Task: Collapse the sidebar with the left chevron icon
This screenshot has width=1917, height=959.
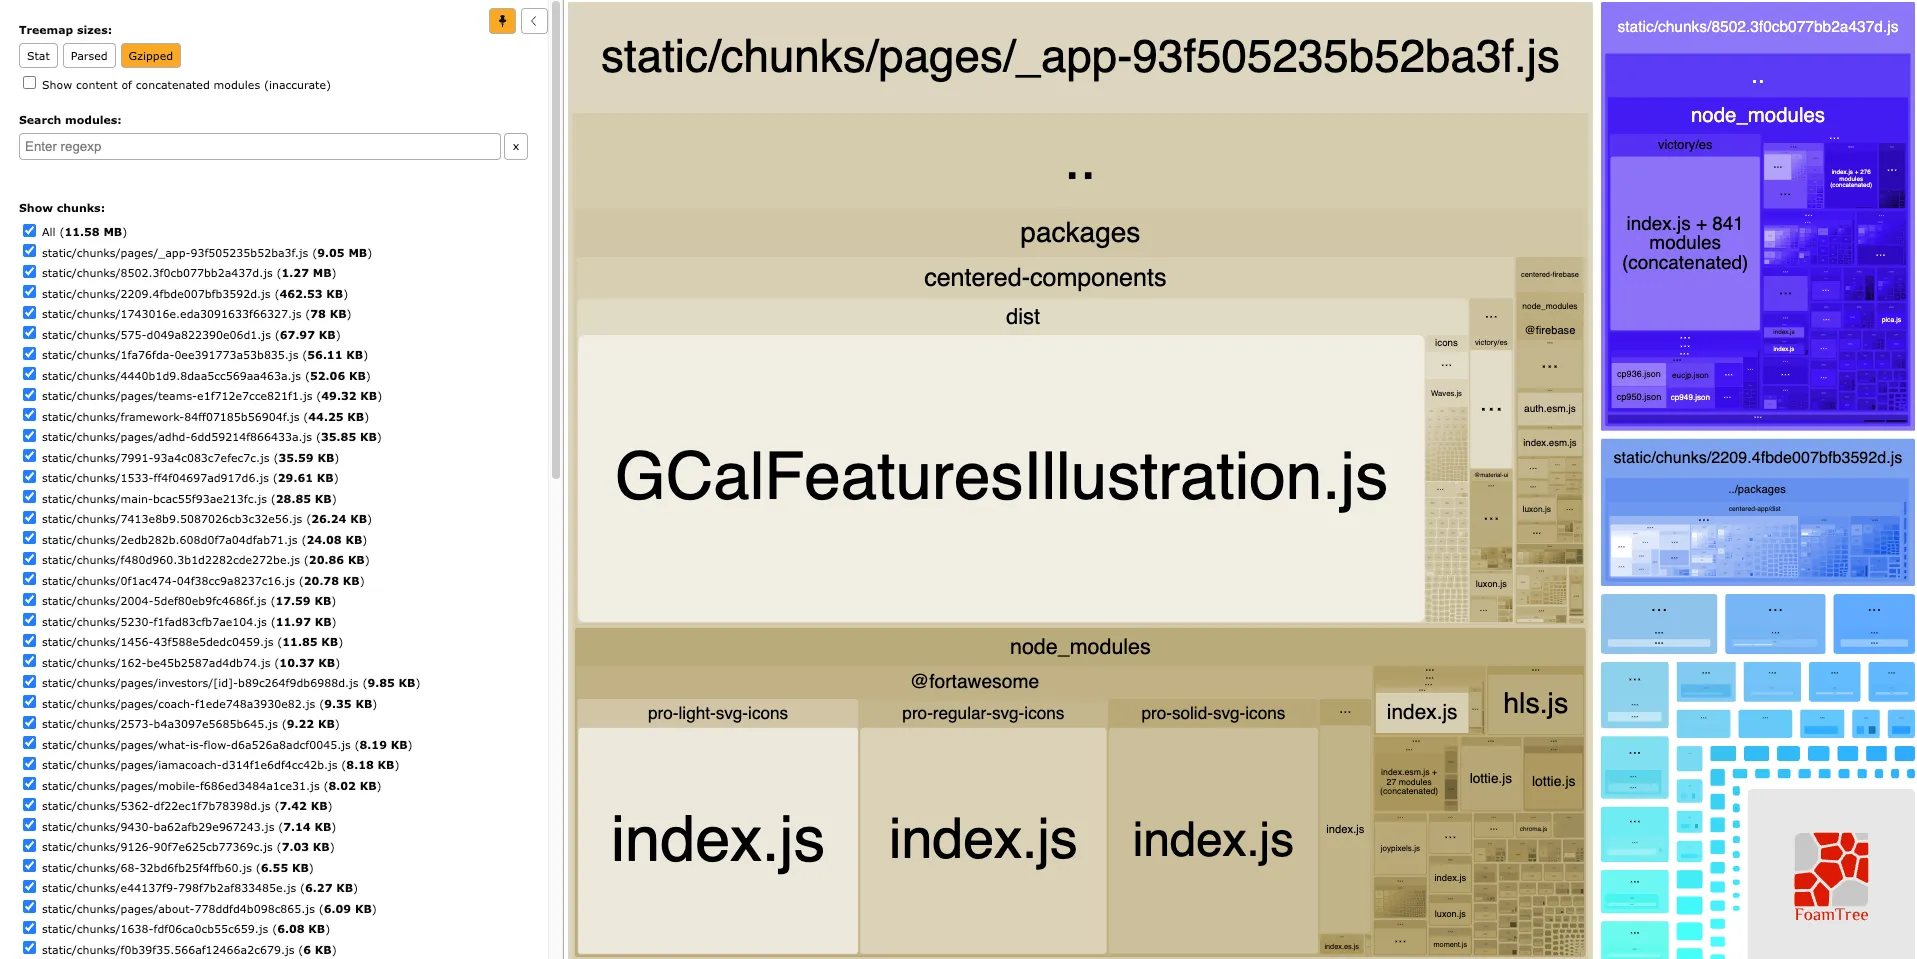Action: pos(534,20)
